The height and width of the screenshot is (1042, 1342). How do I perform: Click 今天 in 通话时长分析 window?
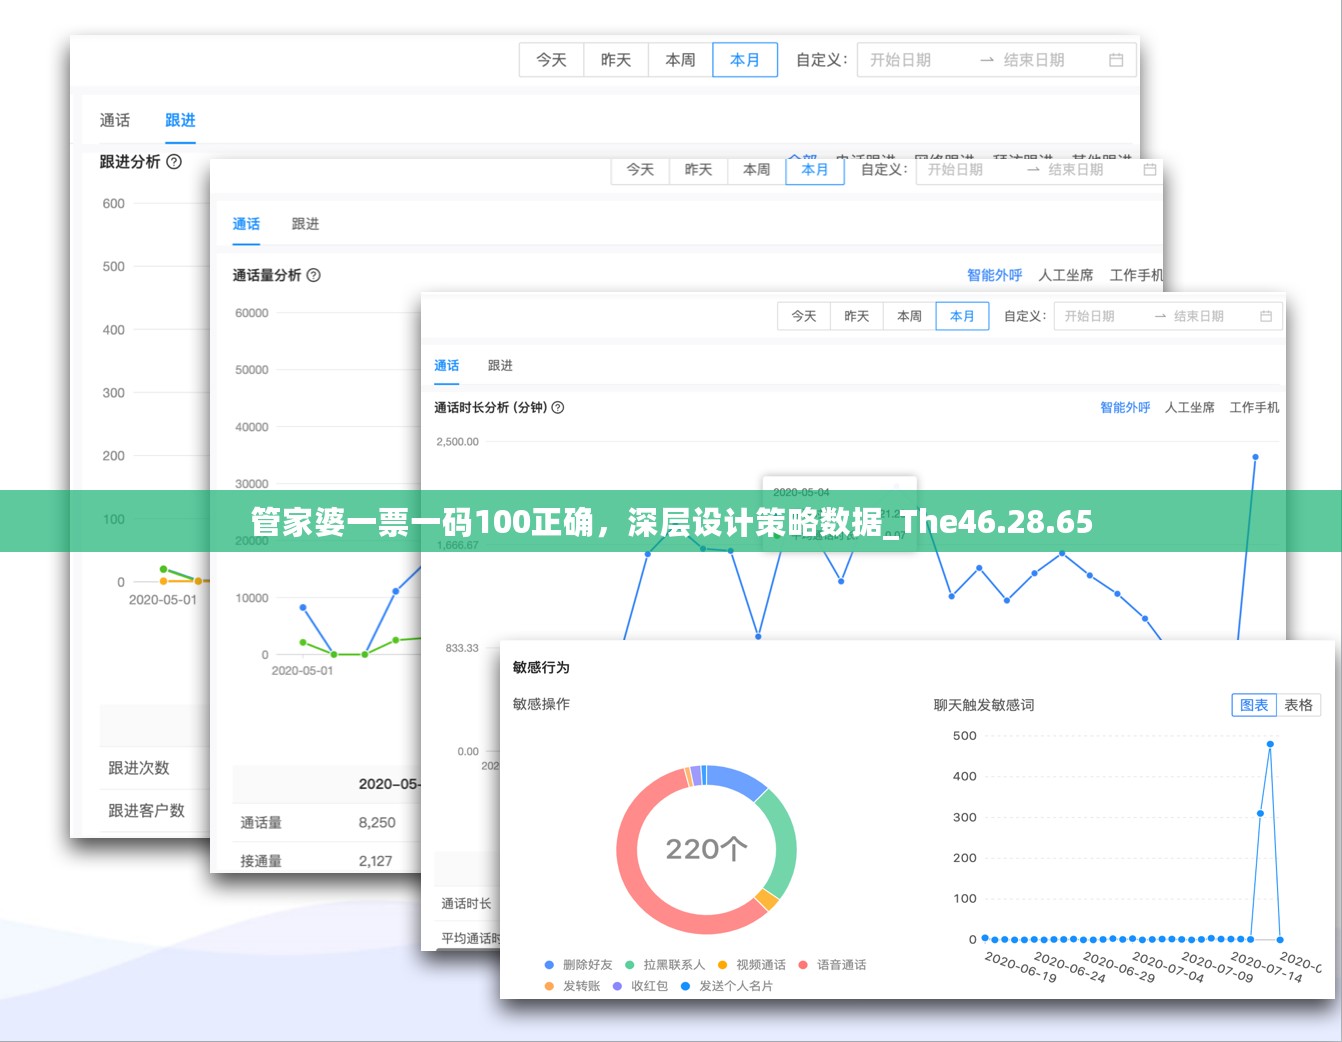[804, 316]
